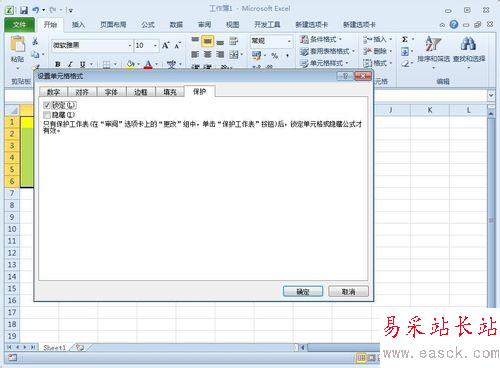Screen dimensions: 500x368
Task: Open the 开发工具 ribbon tab
Action: click(x=267, y=25)
